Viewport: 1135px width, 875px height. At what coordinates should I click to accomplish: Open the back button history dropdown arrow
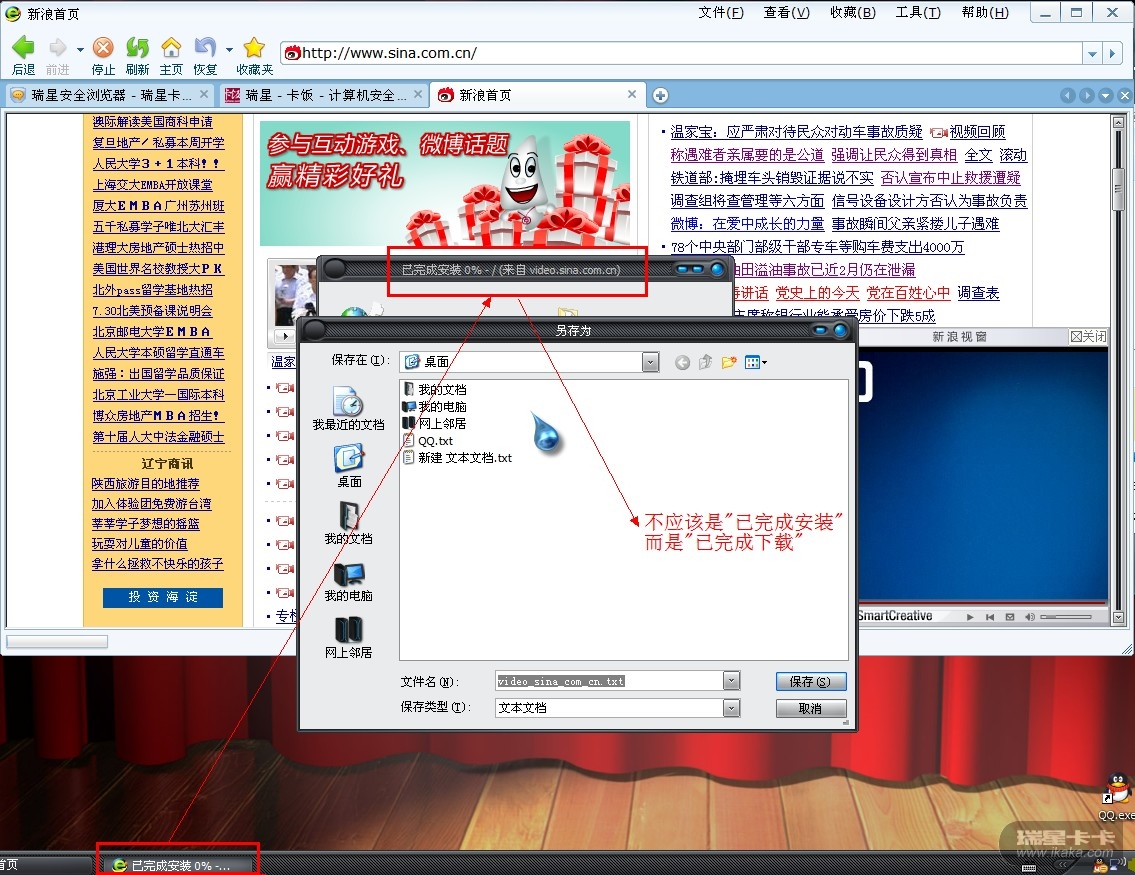pos(80,50)
